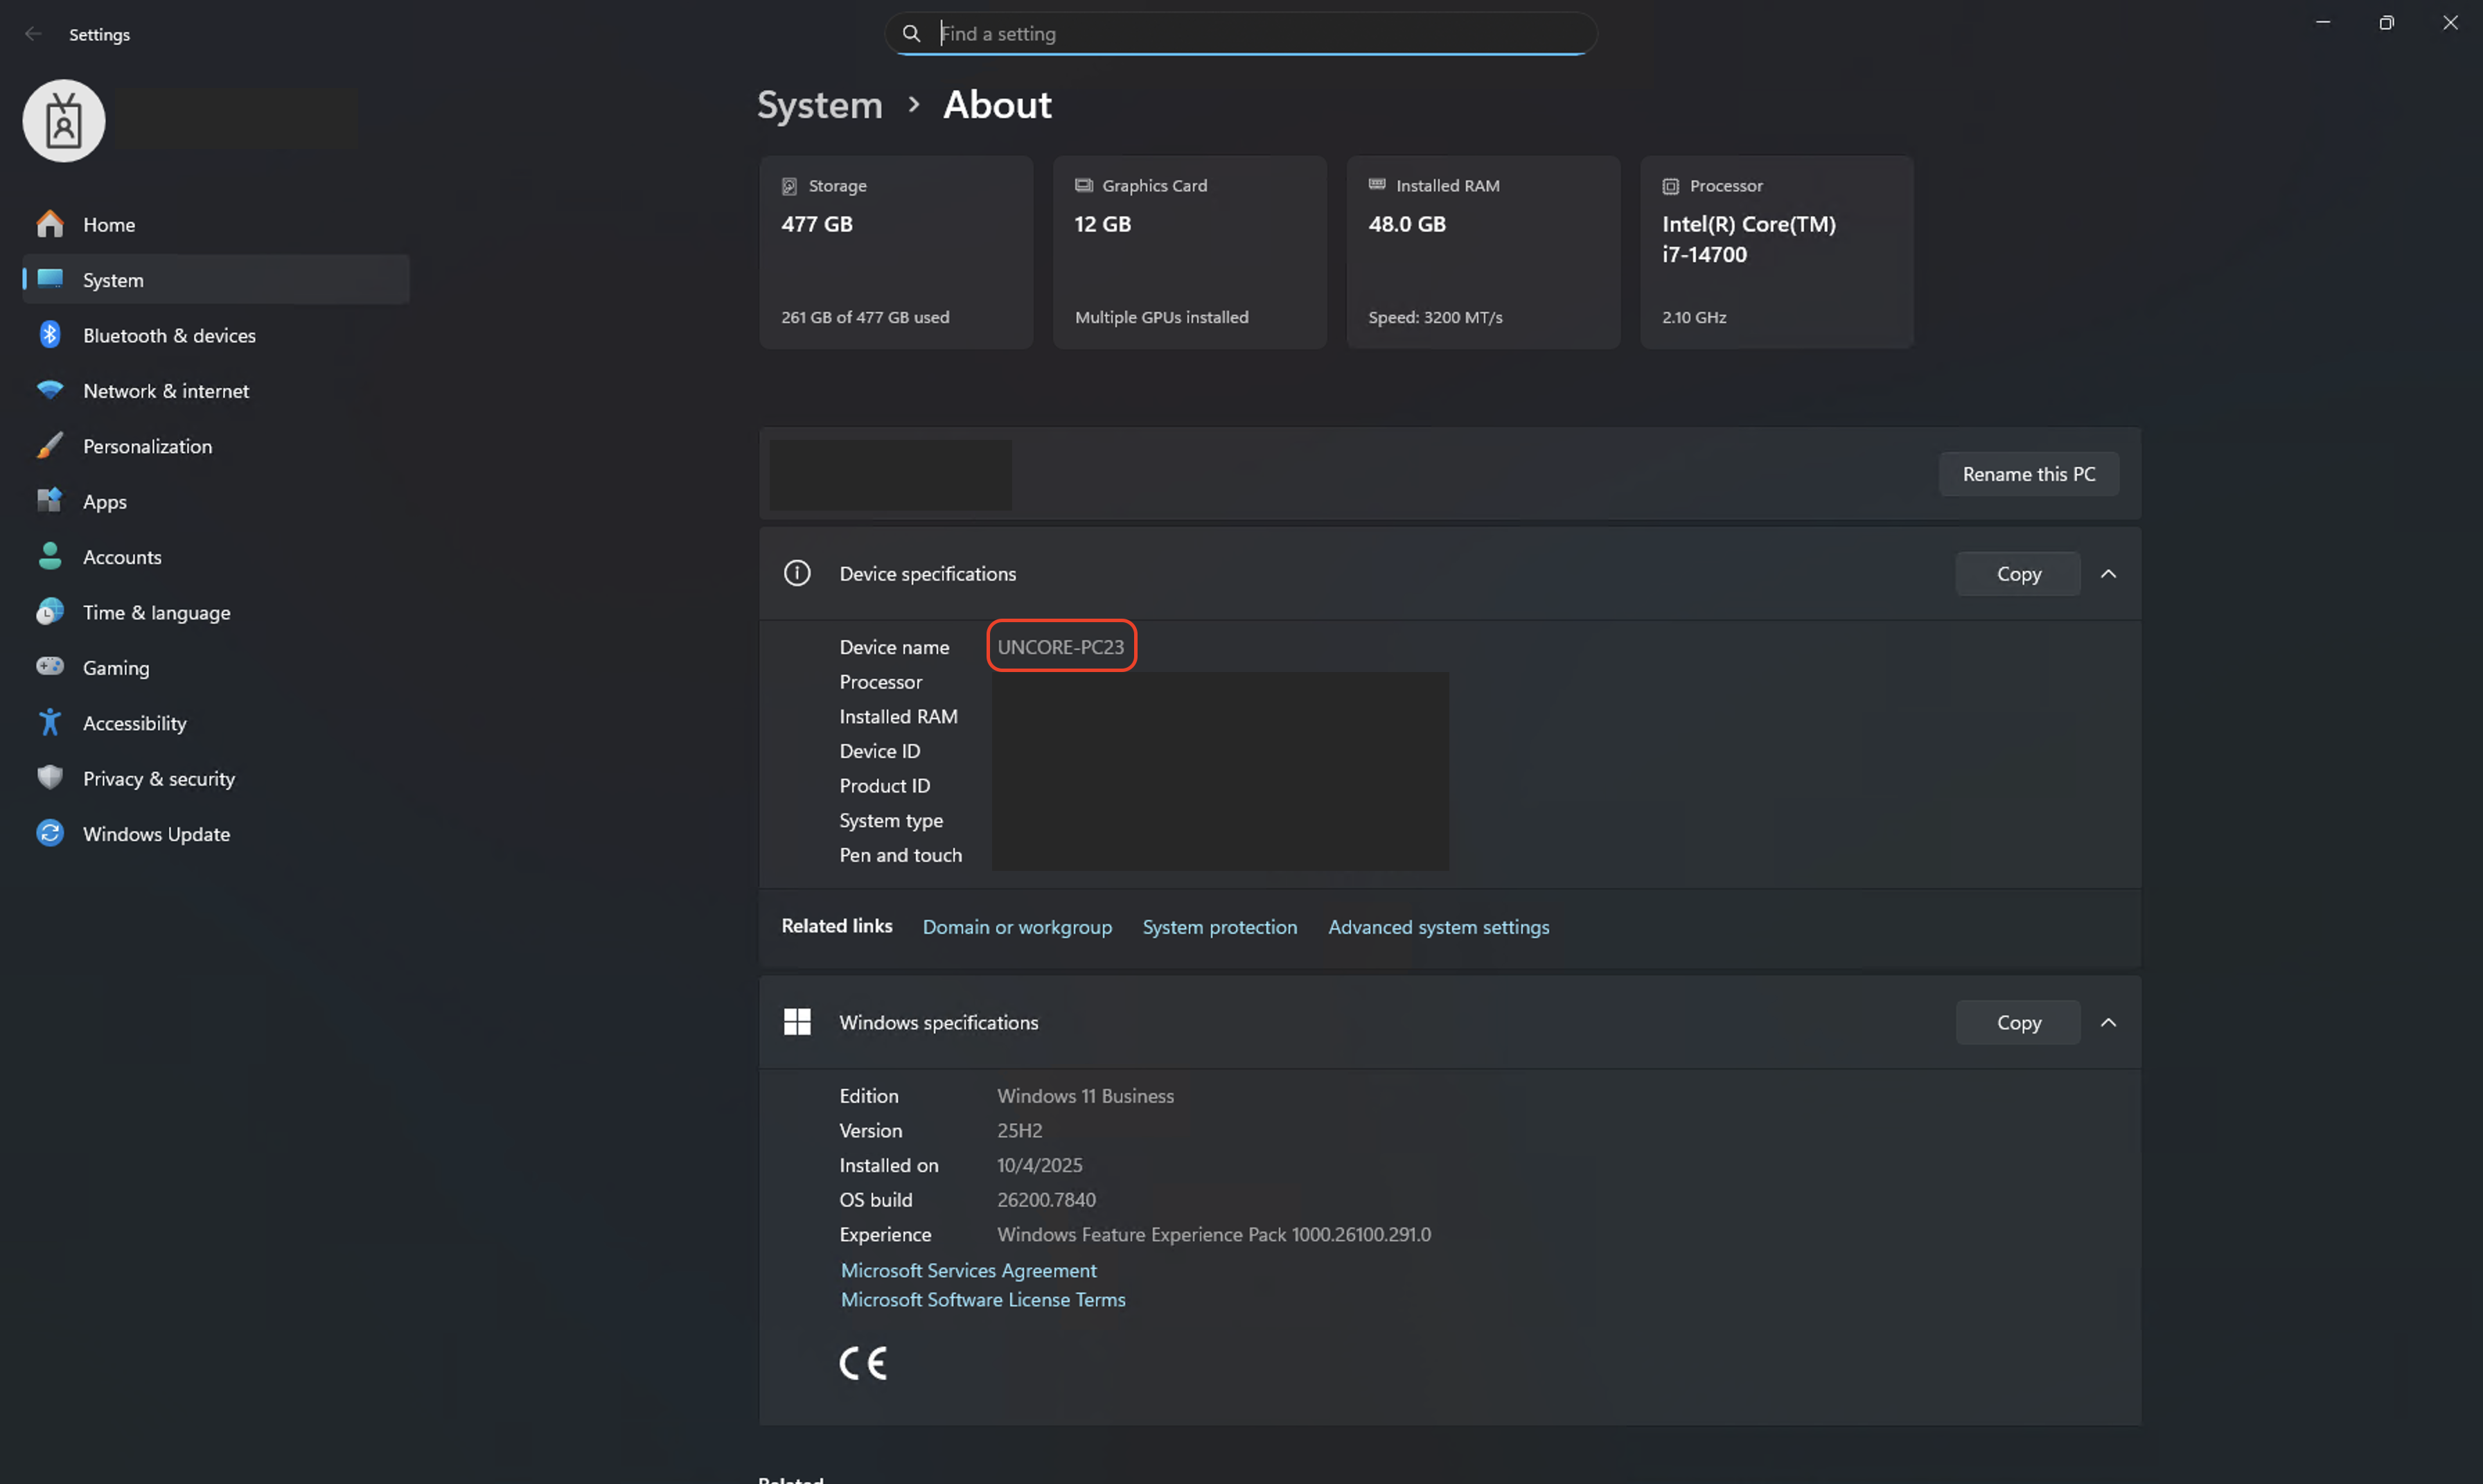Open the user profile avatar
Screen dimensions: 2483x1484
pos(64,121)
